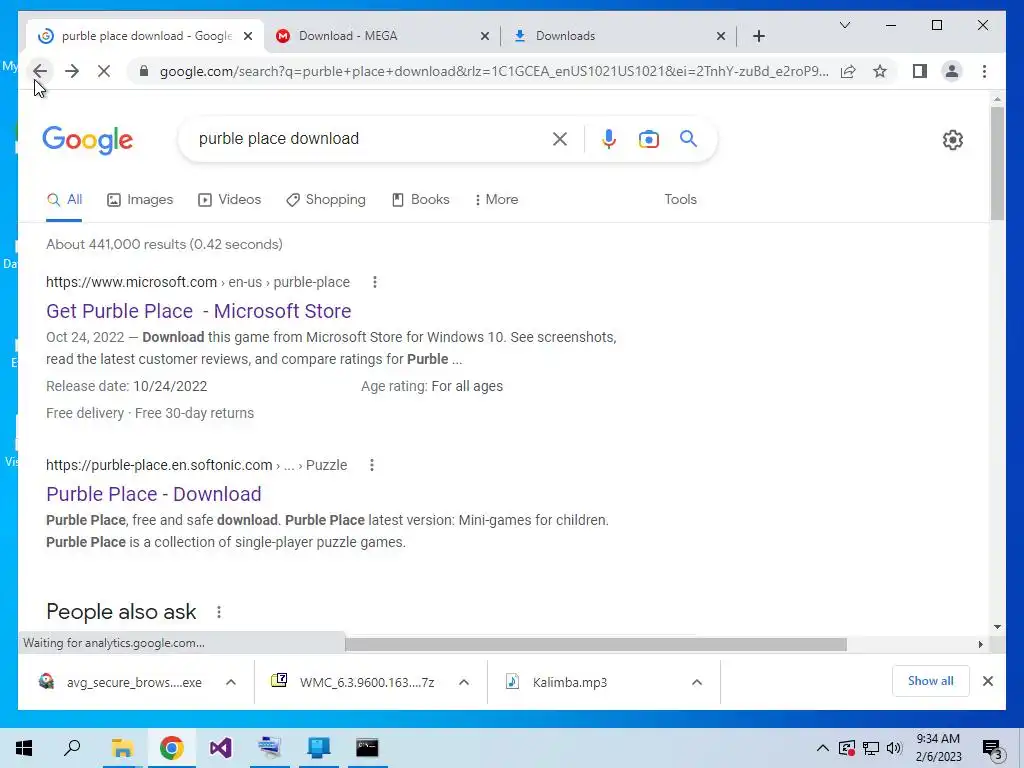Open Visual Studio from the taskbar

220,748
